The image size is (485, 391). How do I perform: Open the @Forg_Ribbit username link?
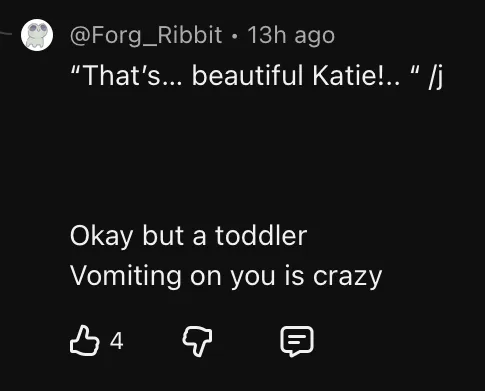pos(146,35)
